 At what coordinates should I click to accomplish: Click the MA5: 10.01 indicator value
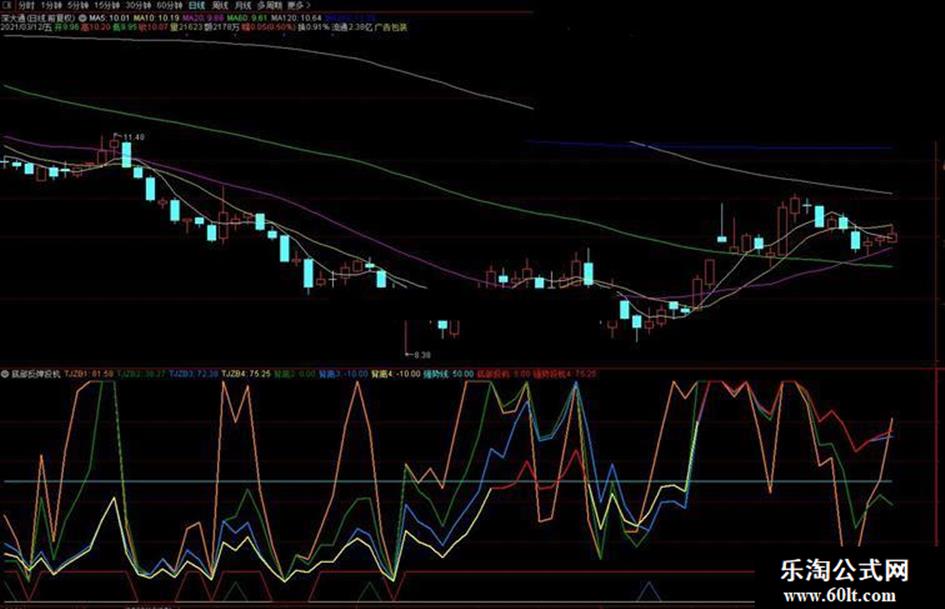tap(109, 18)
